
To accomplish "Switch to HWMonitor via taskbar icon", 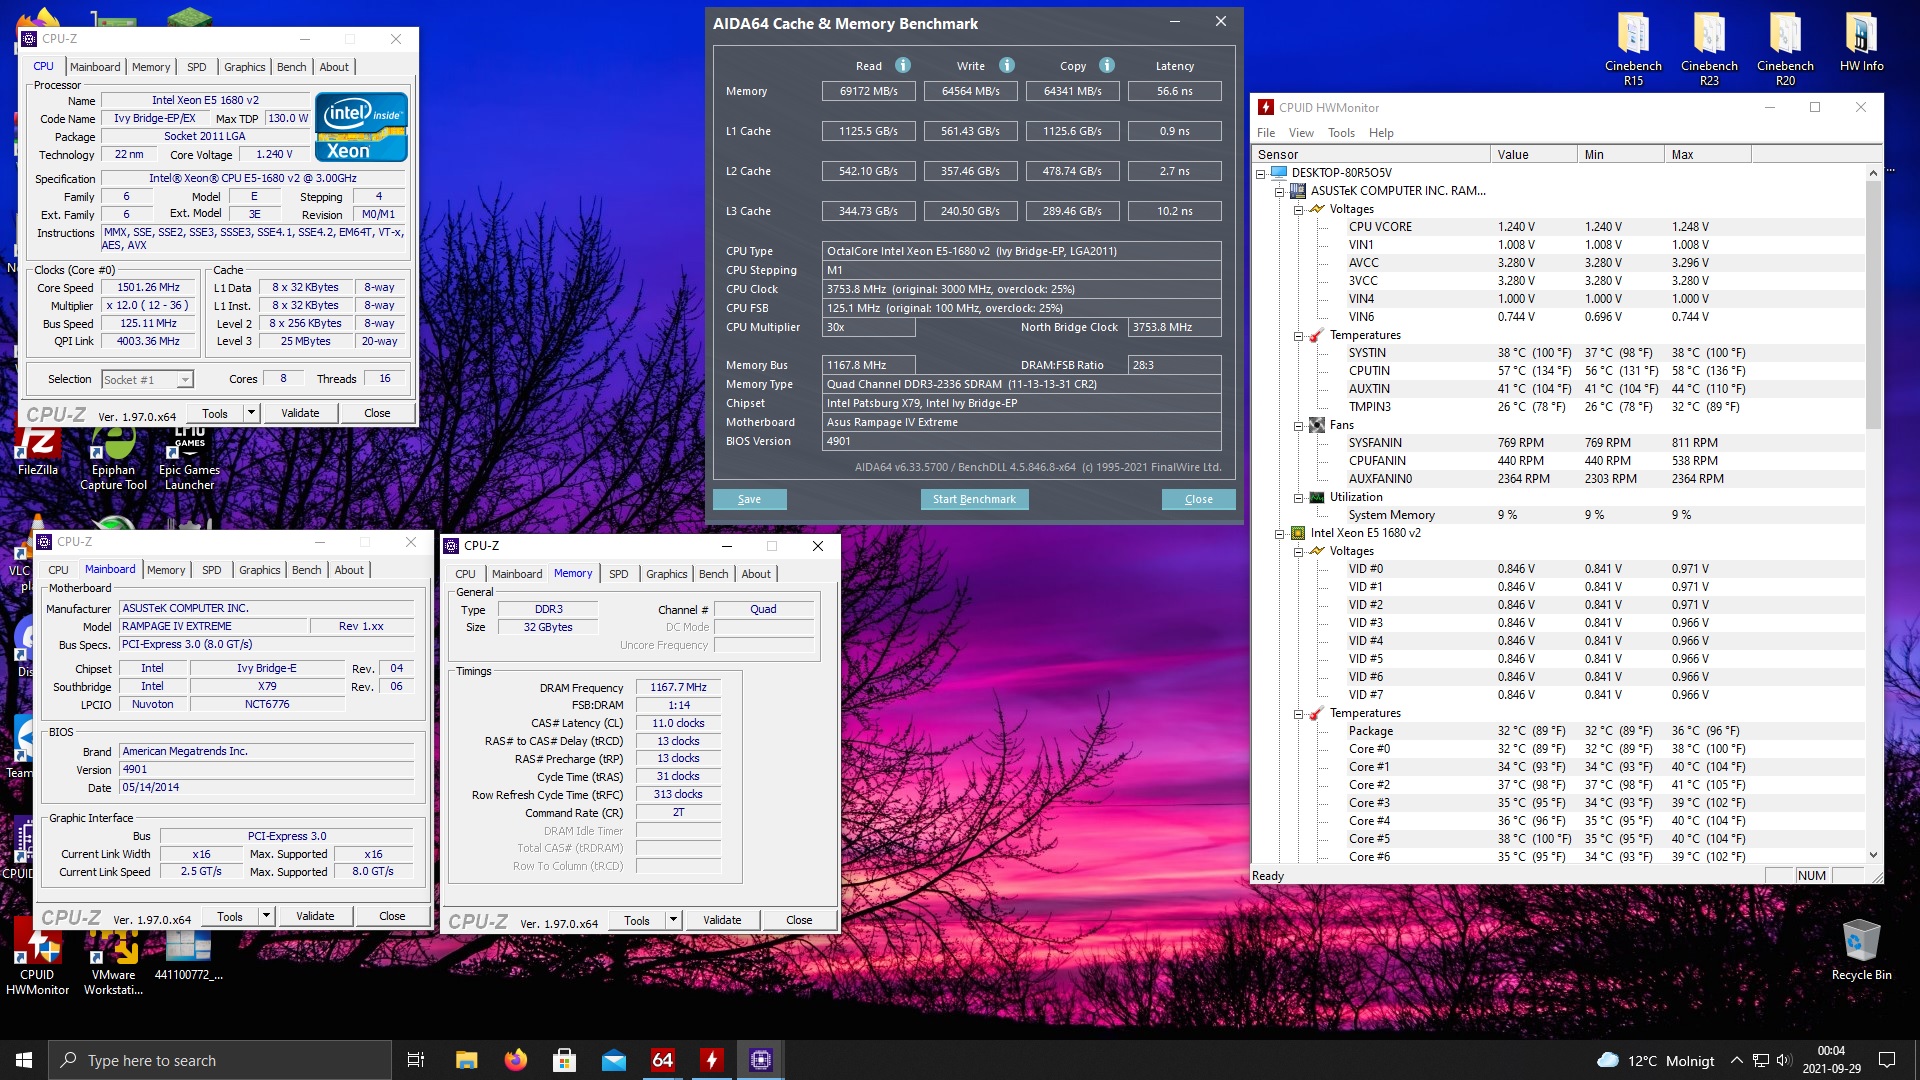I will point(711,1060).
